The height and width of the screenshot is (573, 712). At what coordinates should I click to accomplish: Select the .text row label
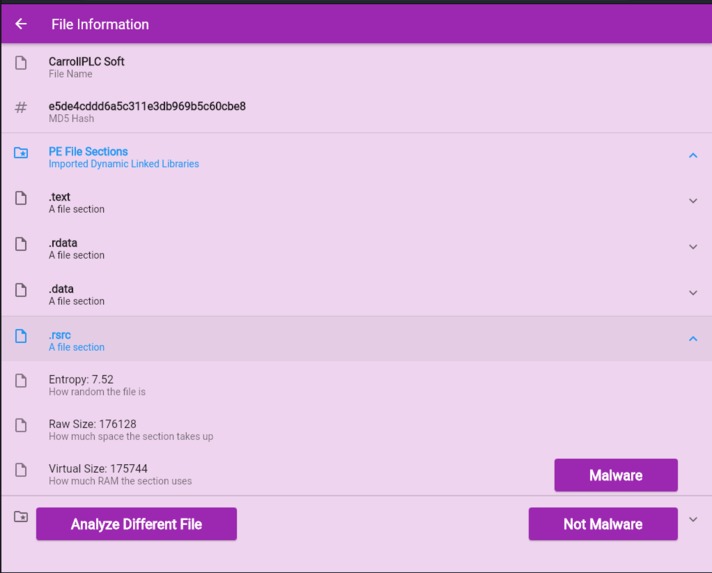coord(59,197)
